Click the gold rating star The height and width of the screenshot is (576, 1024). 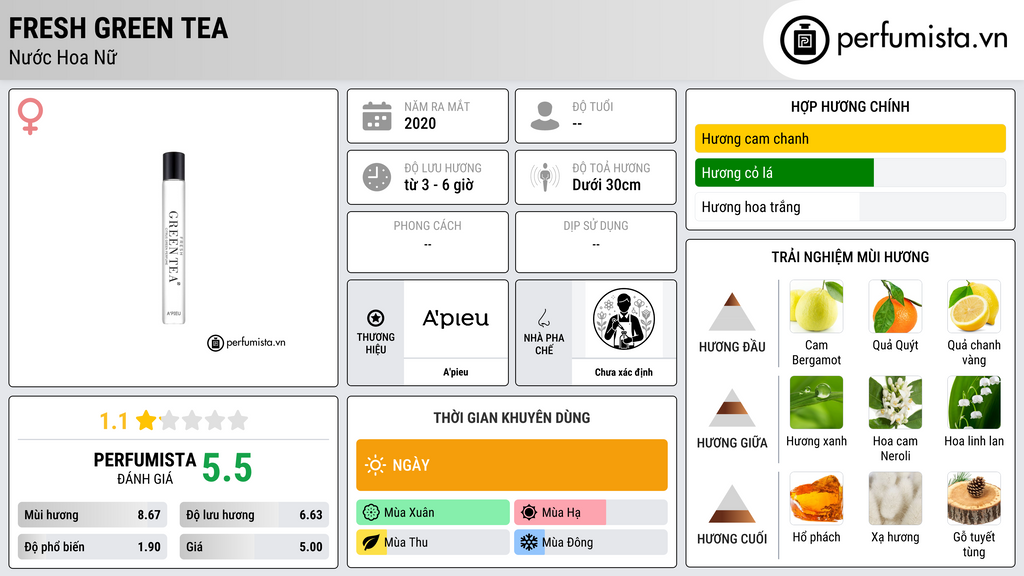pos(146,420)
